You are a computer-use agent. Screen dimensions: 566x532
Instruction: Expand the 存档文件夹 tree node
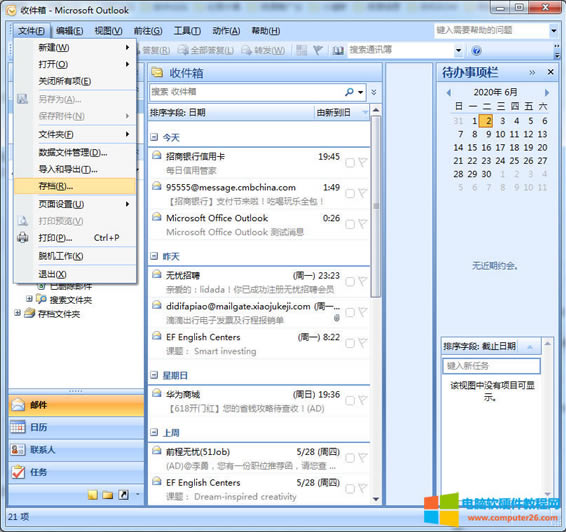click(x=17, y=313)
